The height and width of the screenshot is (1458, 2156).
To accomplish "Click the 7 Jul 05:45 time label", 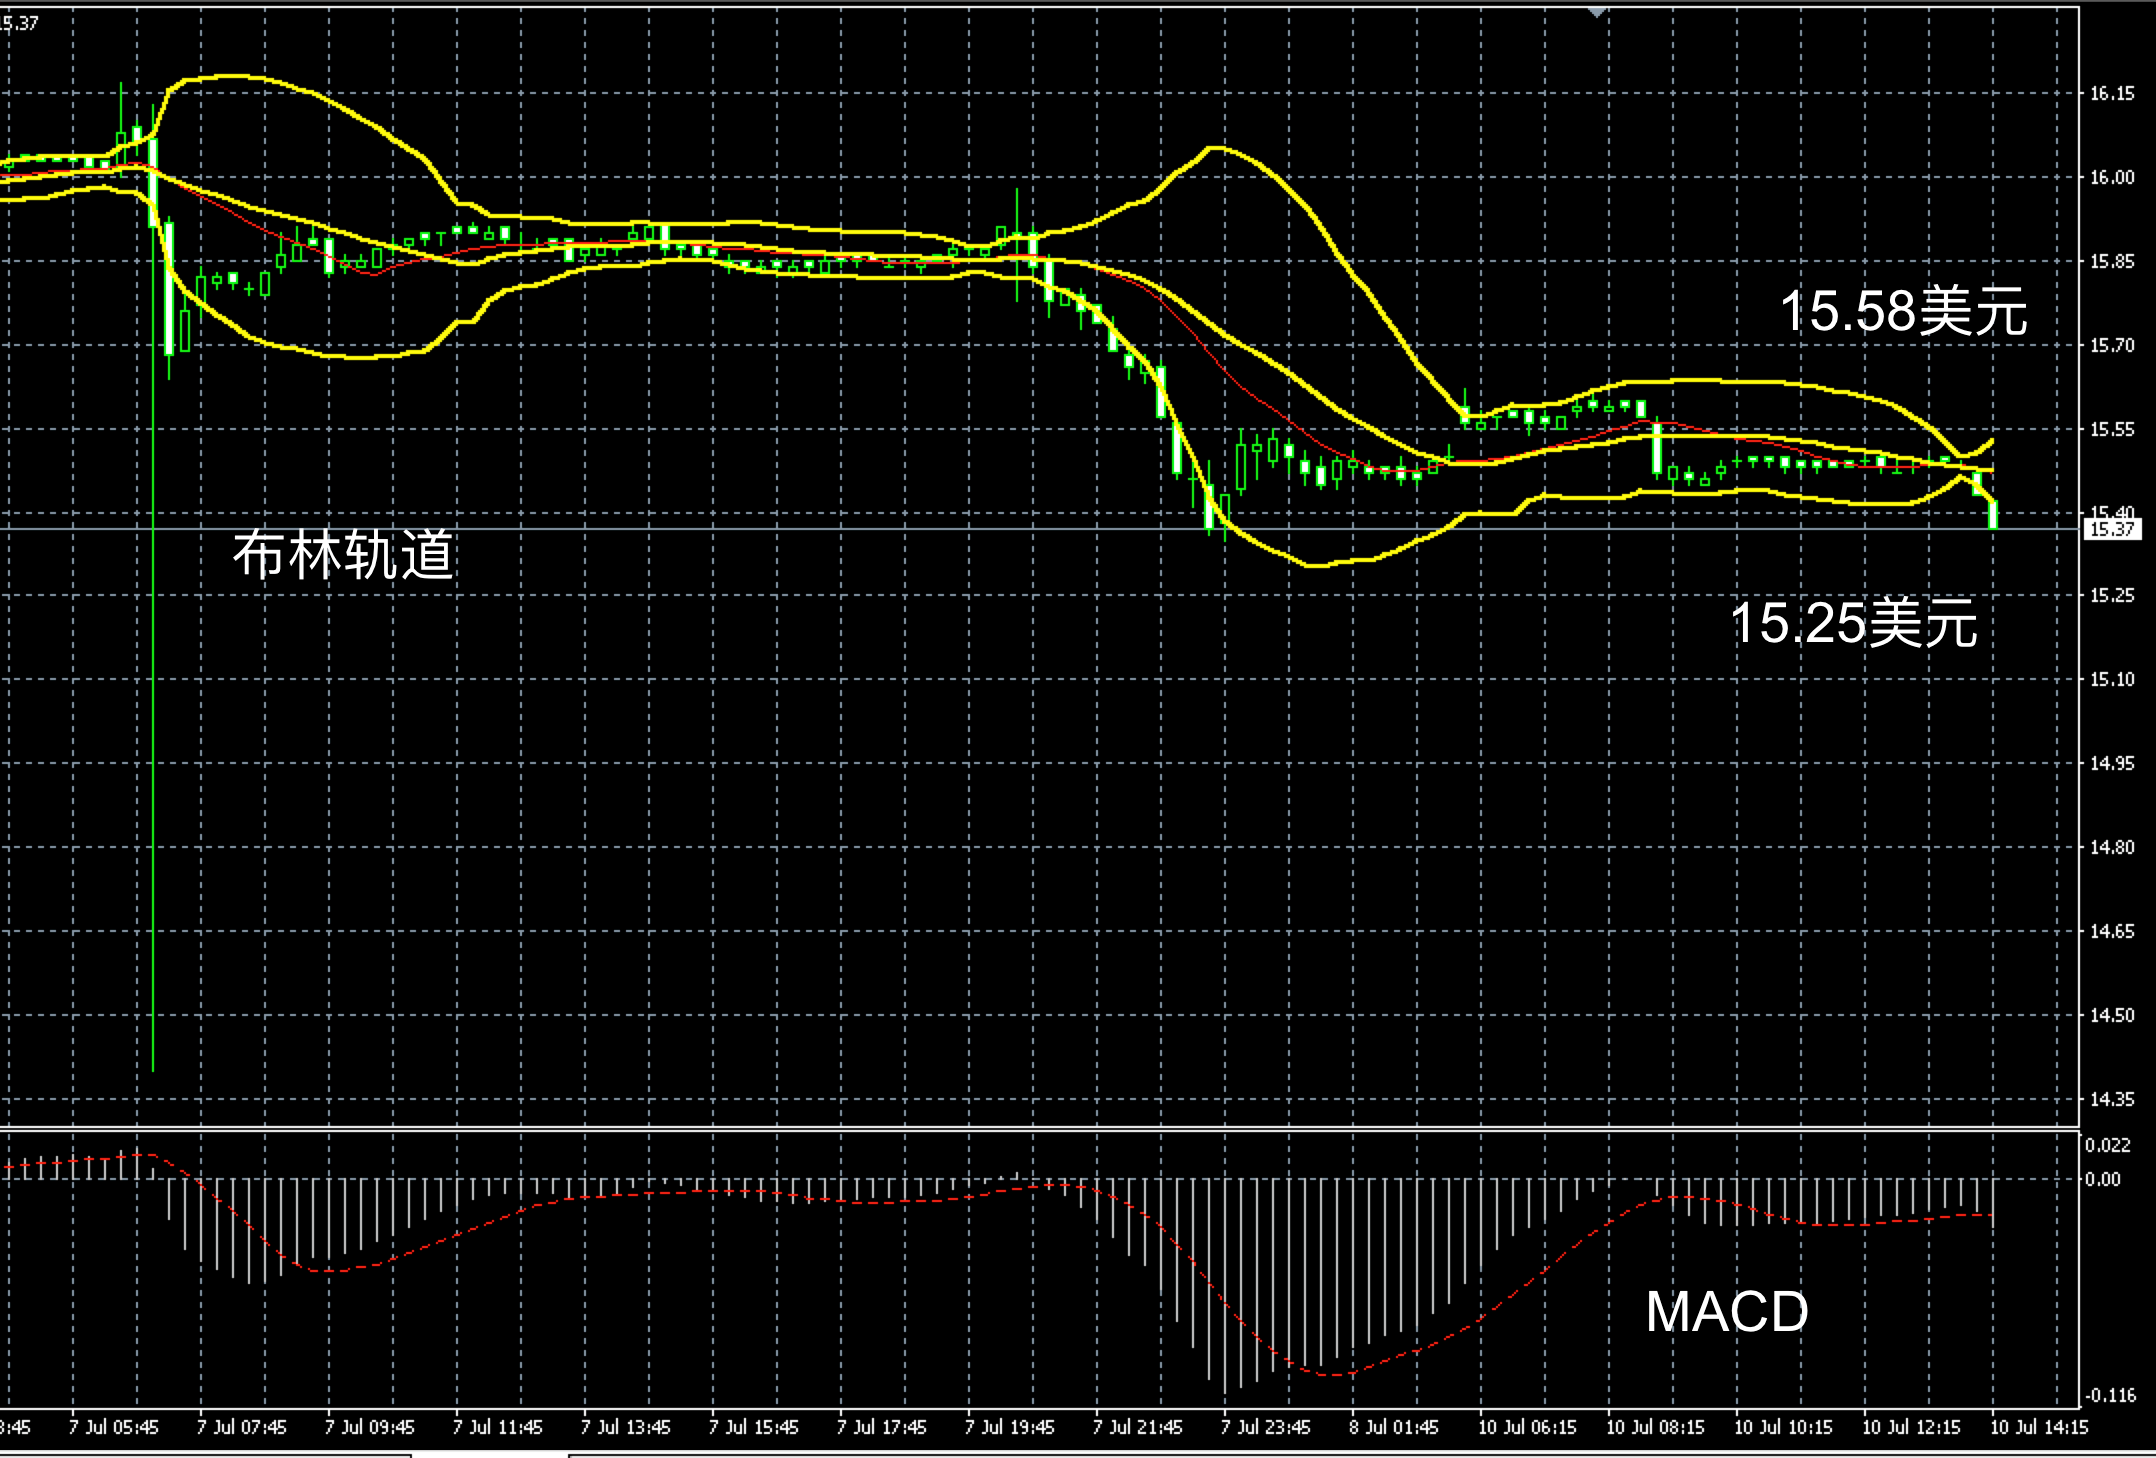I will pos(113,1427).
